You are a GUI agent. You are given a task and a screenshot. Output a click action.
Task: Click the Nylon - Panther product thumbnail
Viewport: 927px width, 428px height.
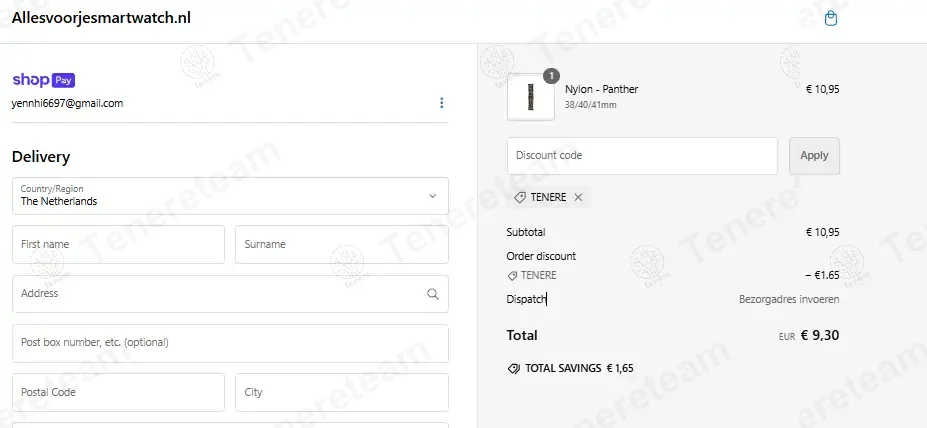pyautogui.click(x=531, y=96)
